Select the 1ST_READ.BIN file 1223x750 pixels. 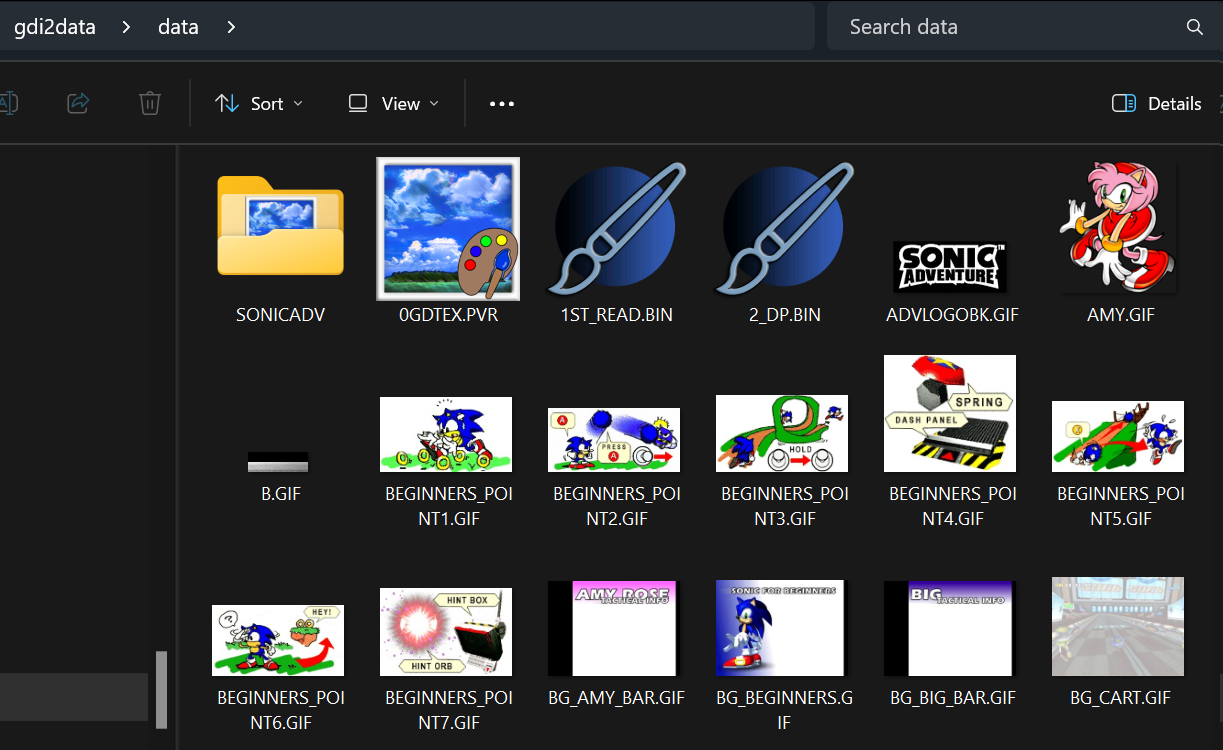tap(615, 229)
